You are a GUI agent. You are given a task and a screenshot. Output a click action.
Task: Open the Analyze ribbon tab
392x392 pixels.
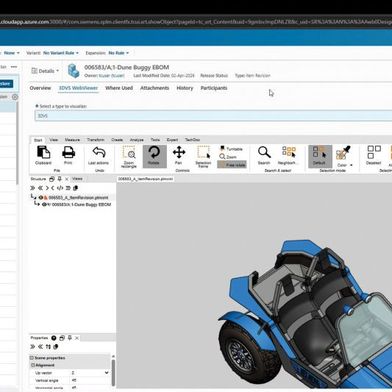click(x=137, y=140)
